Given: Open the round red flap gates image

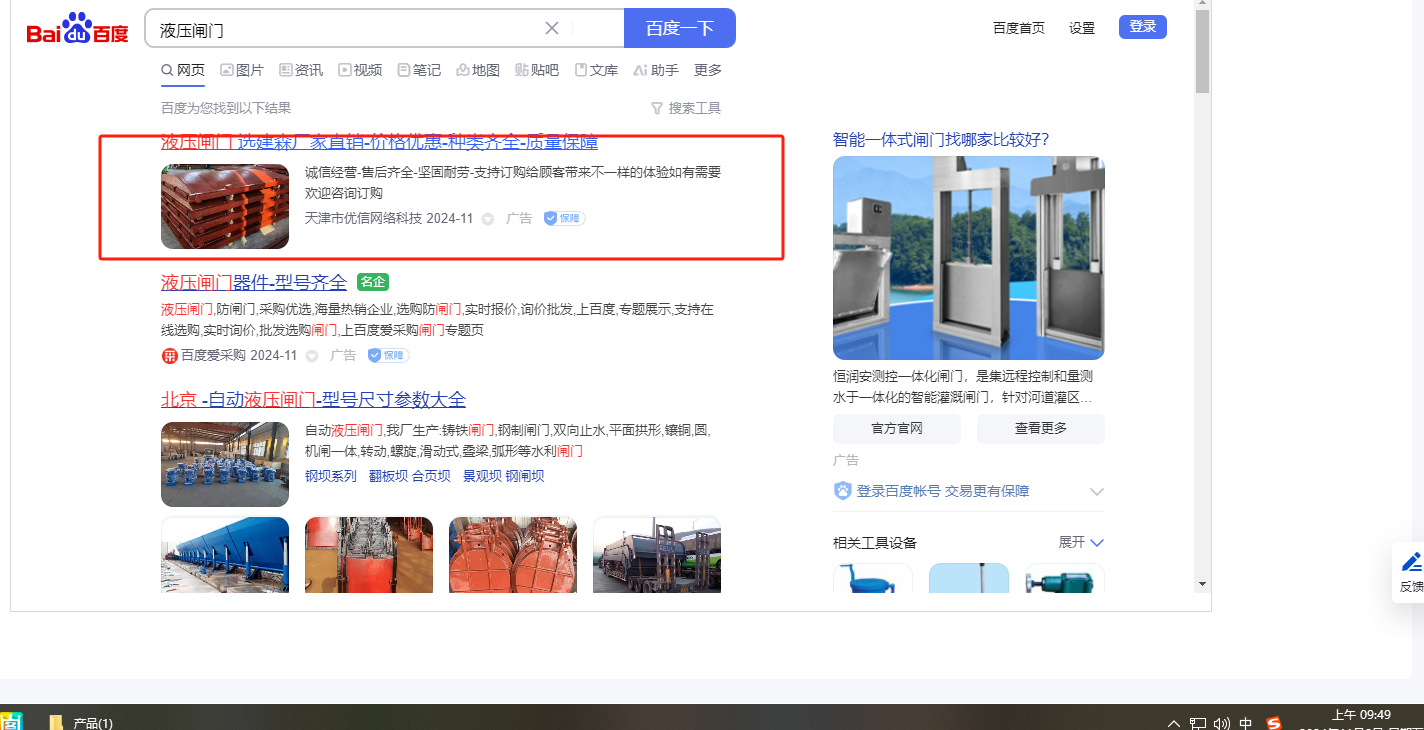Looking at the screenshot, I should point(513,555).
